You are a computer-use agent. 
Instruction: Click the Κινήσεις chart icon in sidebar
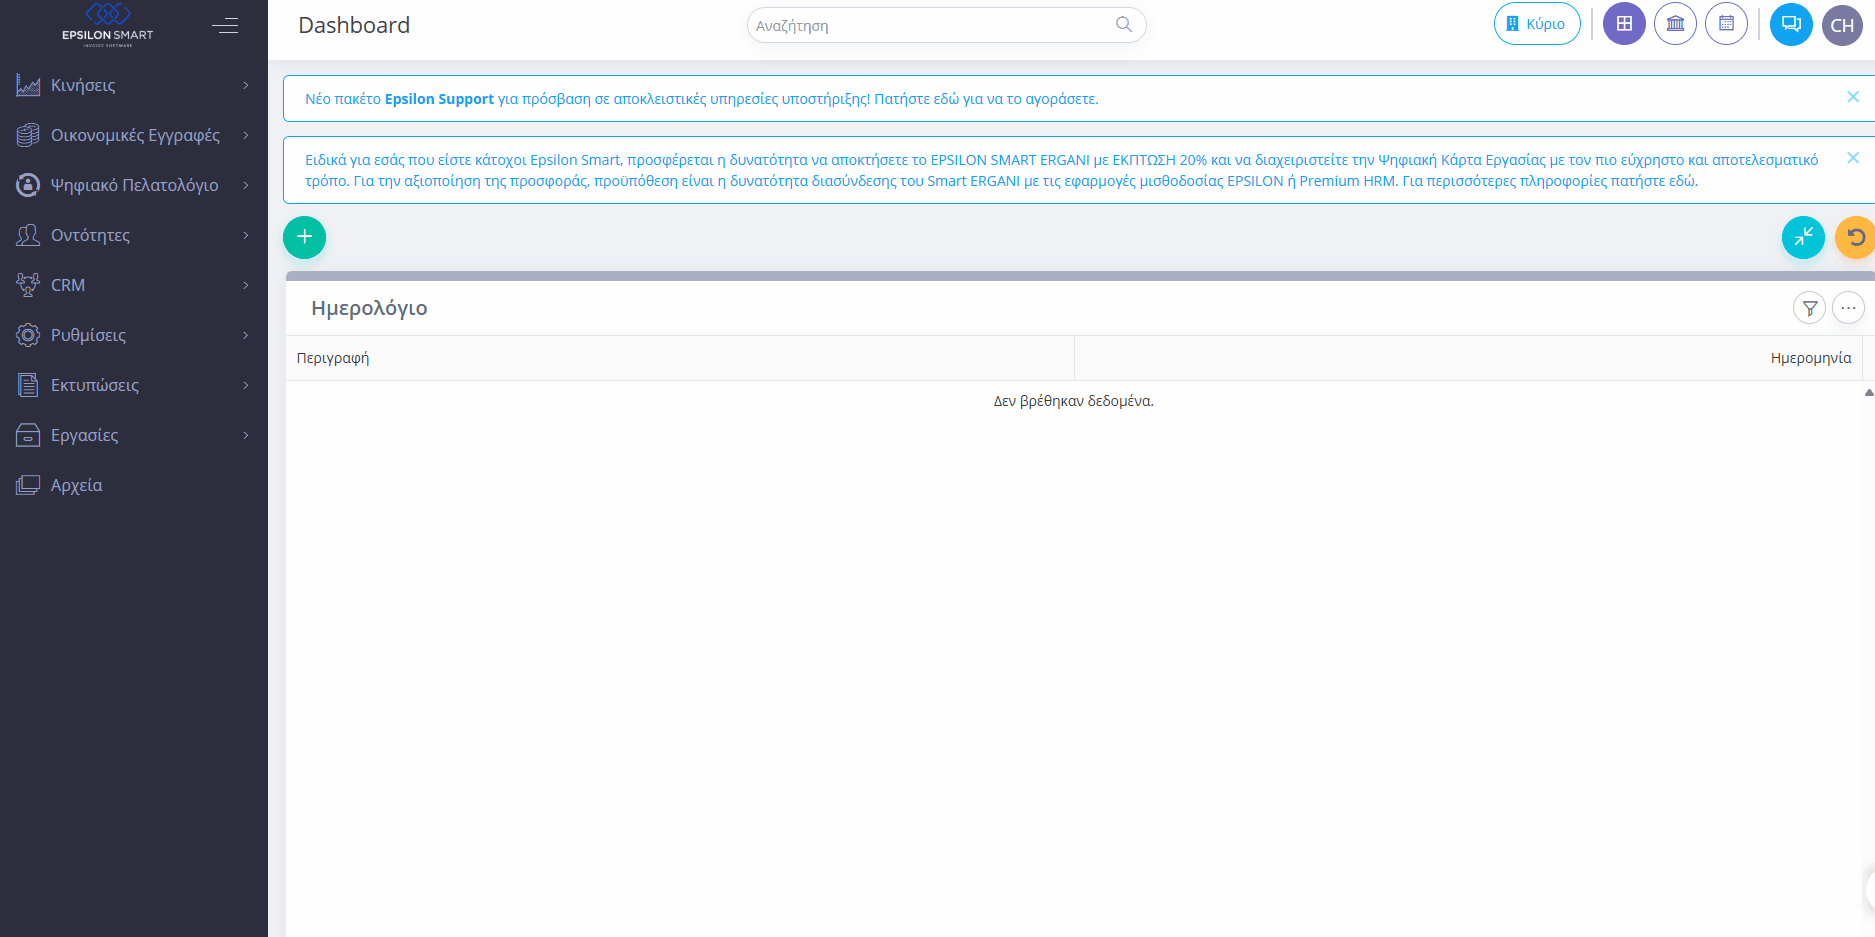(28, 85)
